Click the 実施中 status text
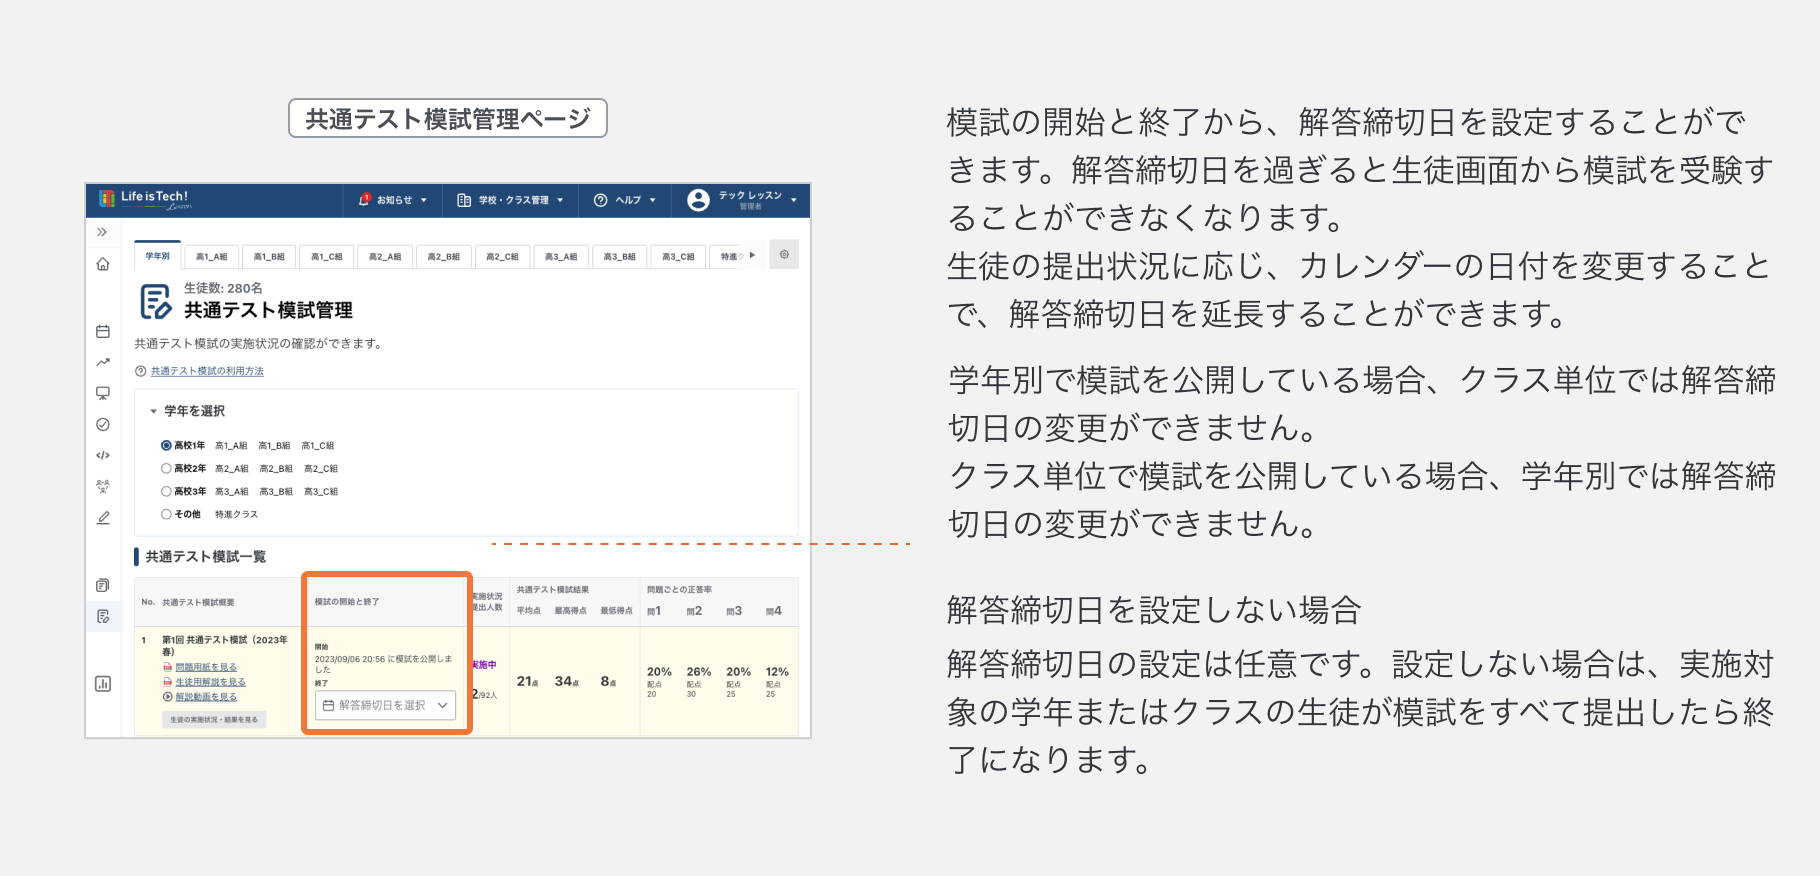The width and height of the screenshot is (1820, 876). [x=484, y=665]
